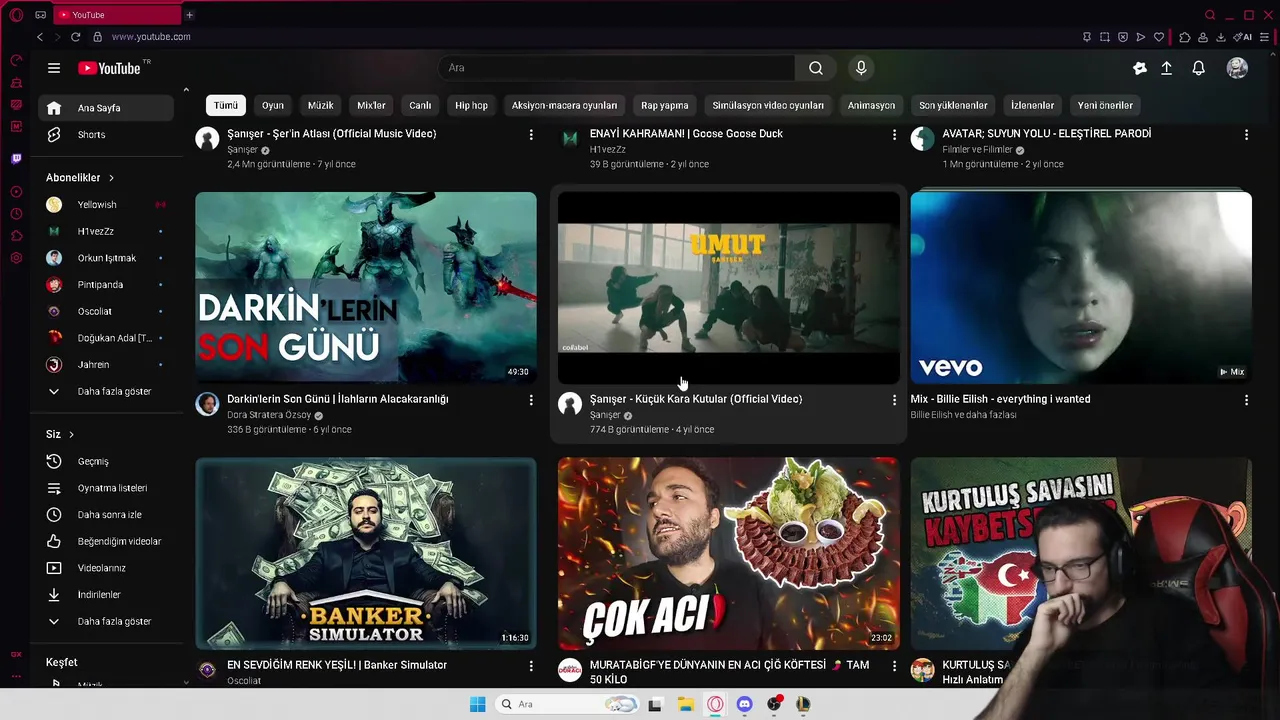Select the 'Müzik' filter chip
This screenshot has width=1280, height=720.
coord(321,105)
